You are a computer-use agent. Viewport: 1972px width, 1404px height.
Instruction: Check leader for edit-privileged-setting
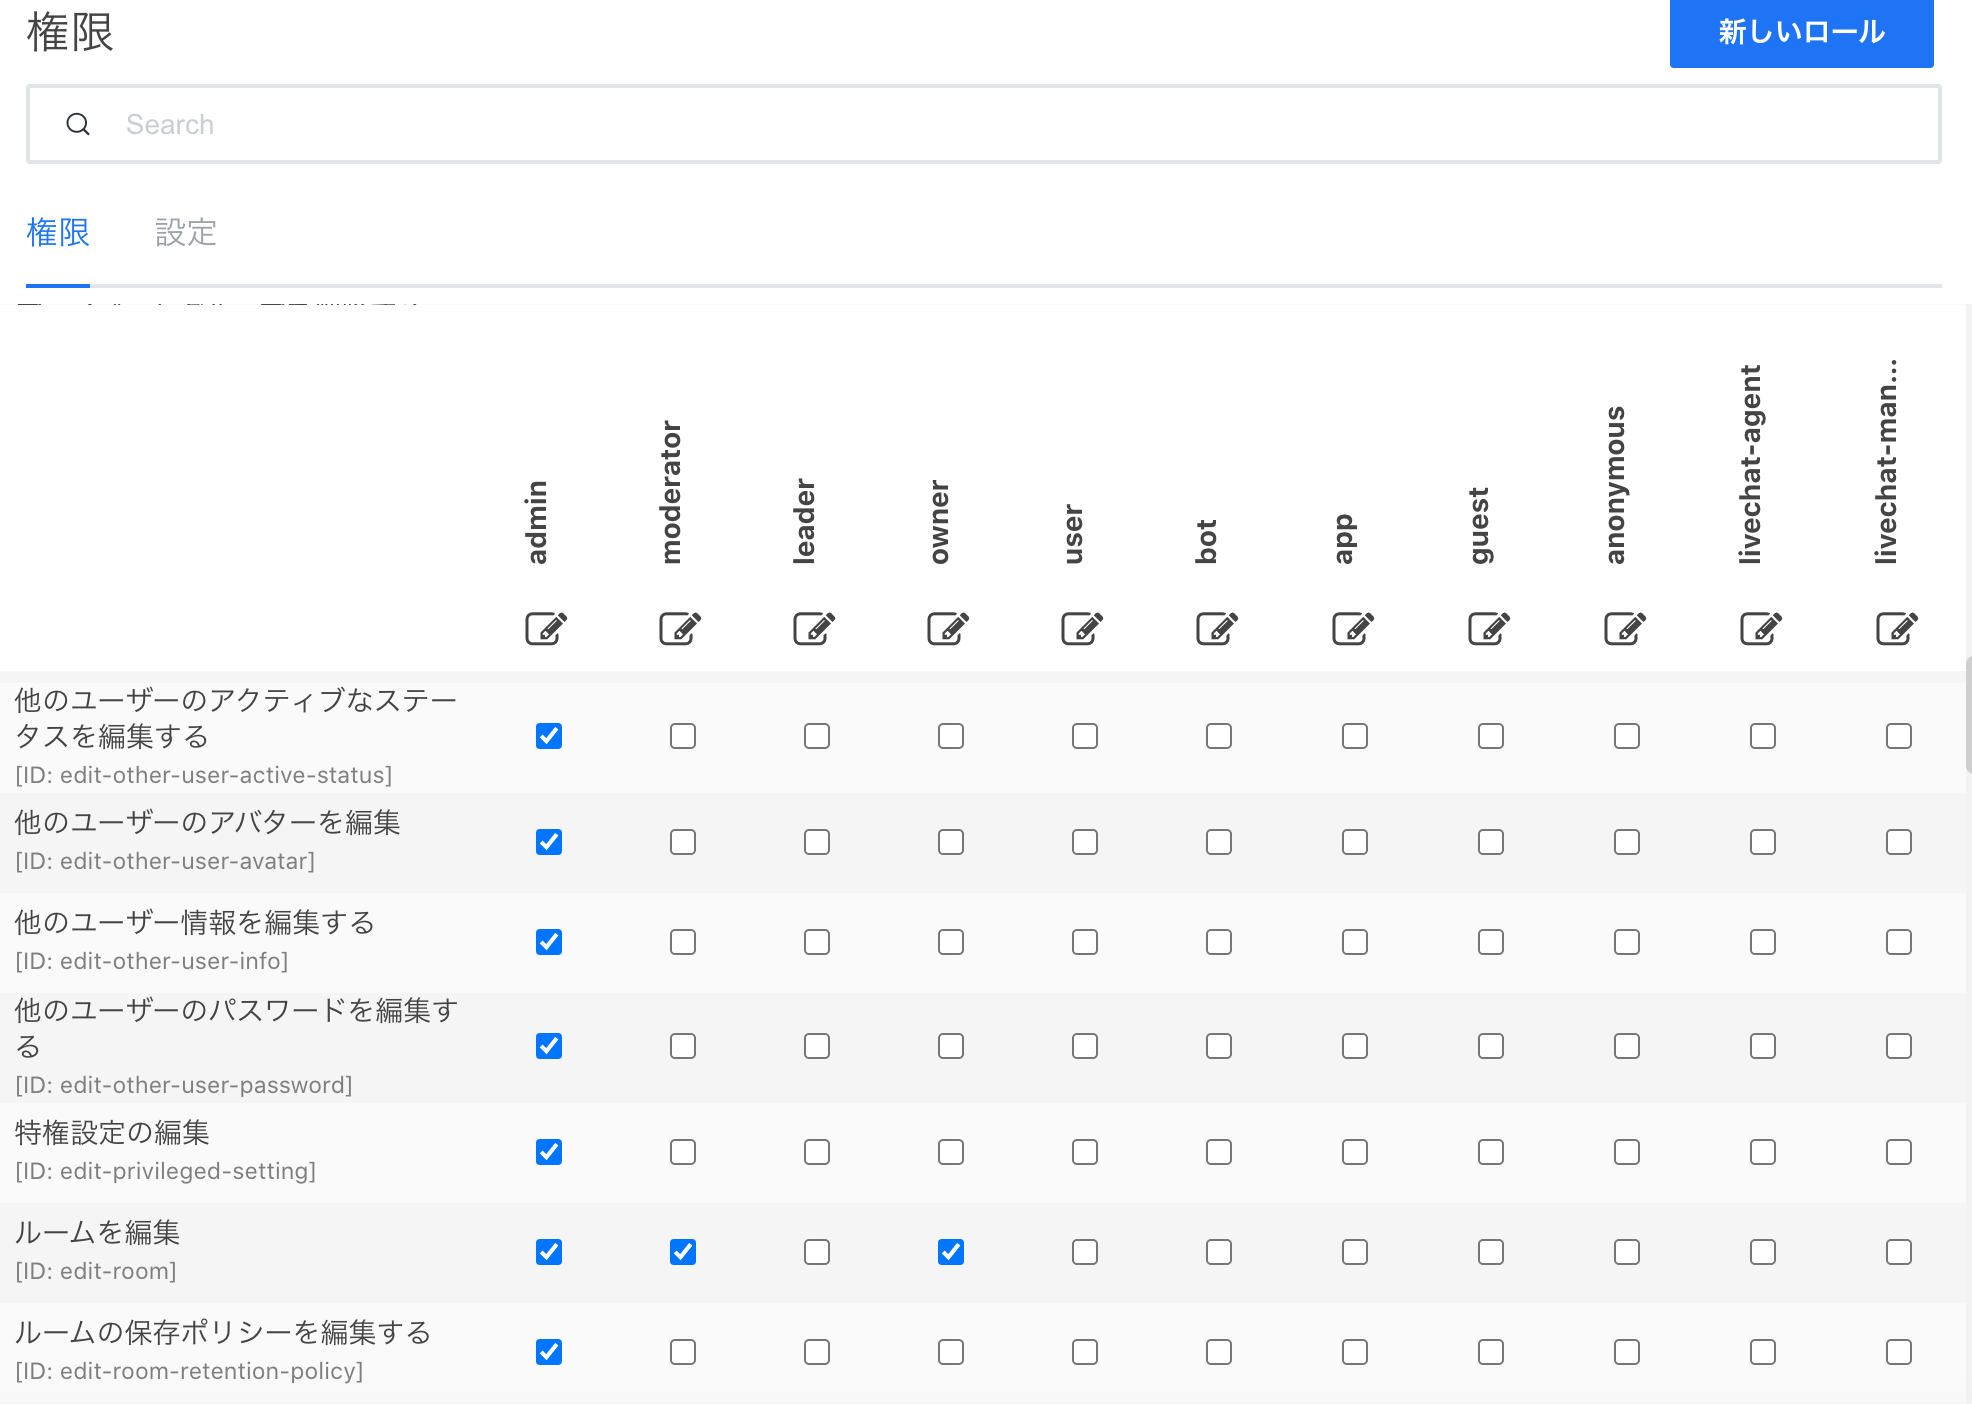[817, 1152]
